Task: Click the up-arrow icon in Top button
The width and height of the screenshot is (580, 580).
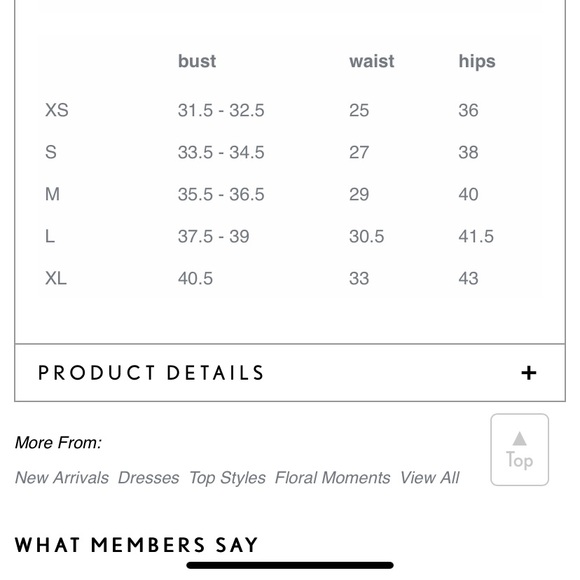Action: 519,439
